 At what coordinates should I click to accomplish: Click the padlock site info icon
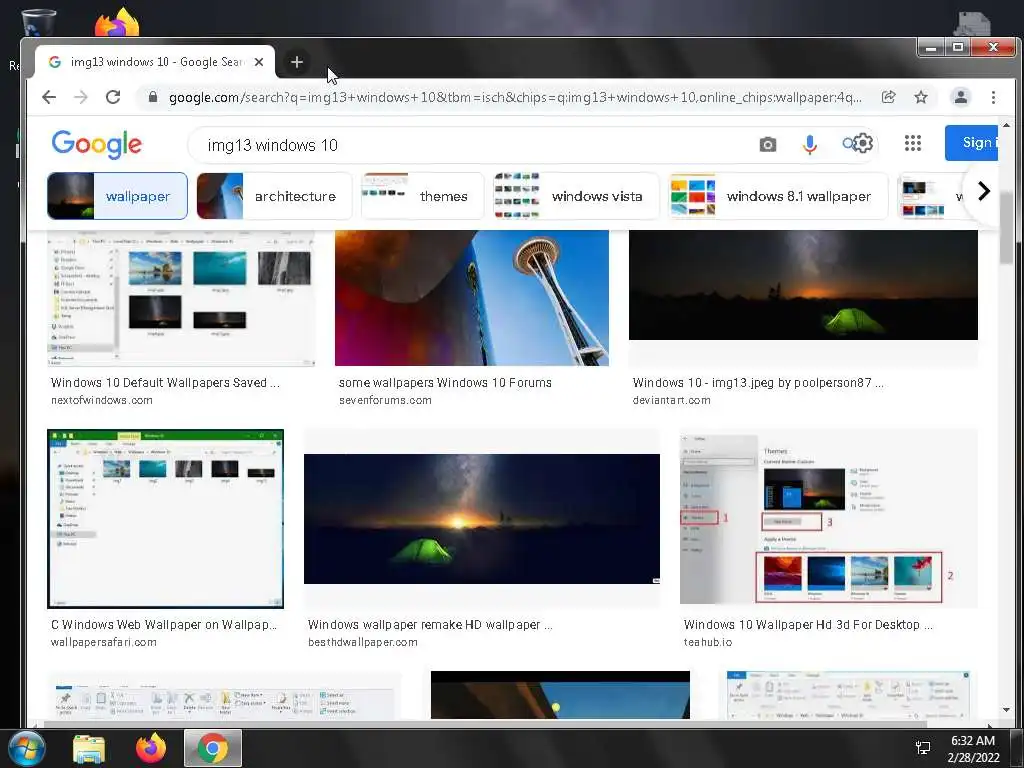click(153, 97)
